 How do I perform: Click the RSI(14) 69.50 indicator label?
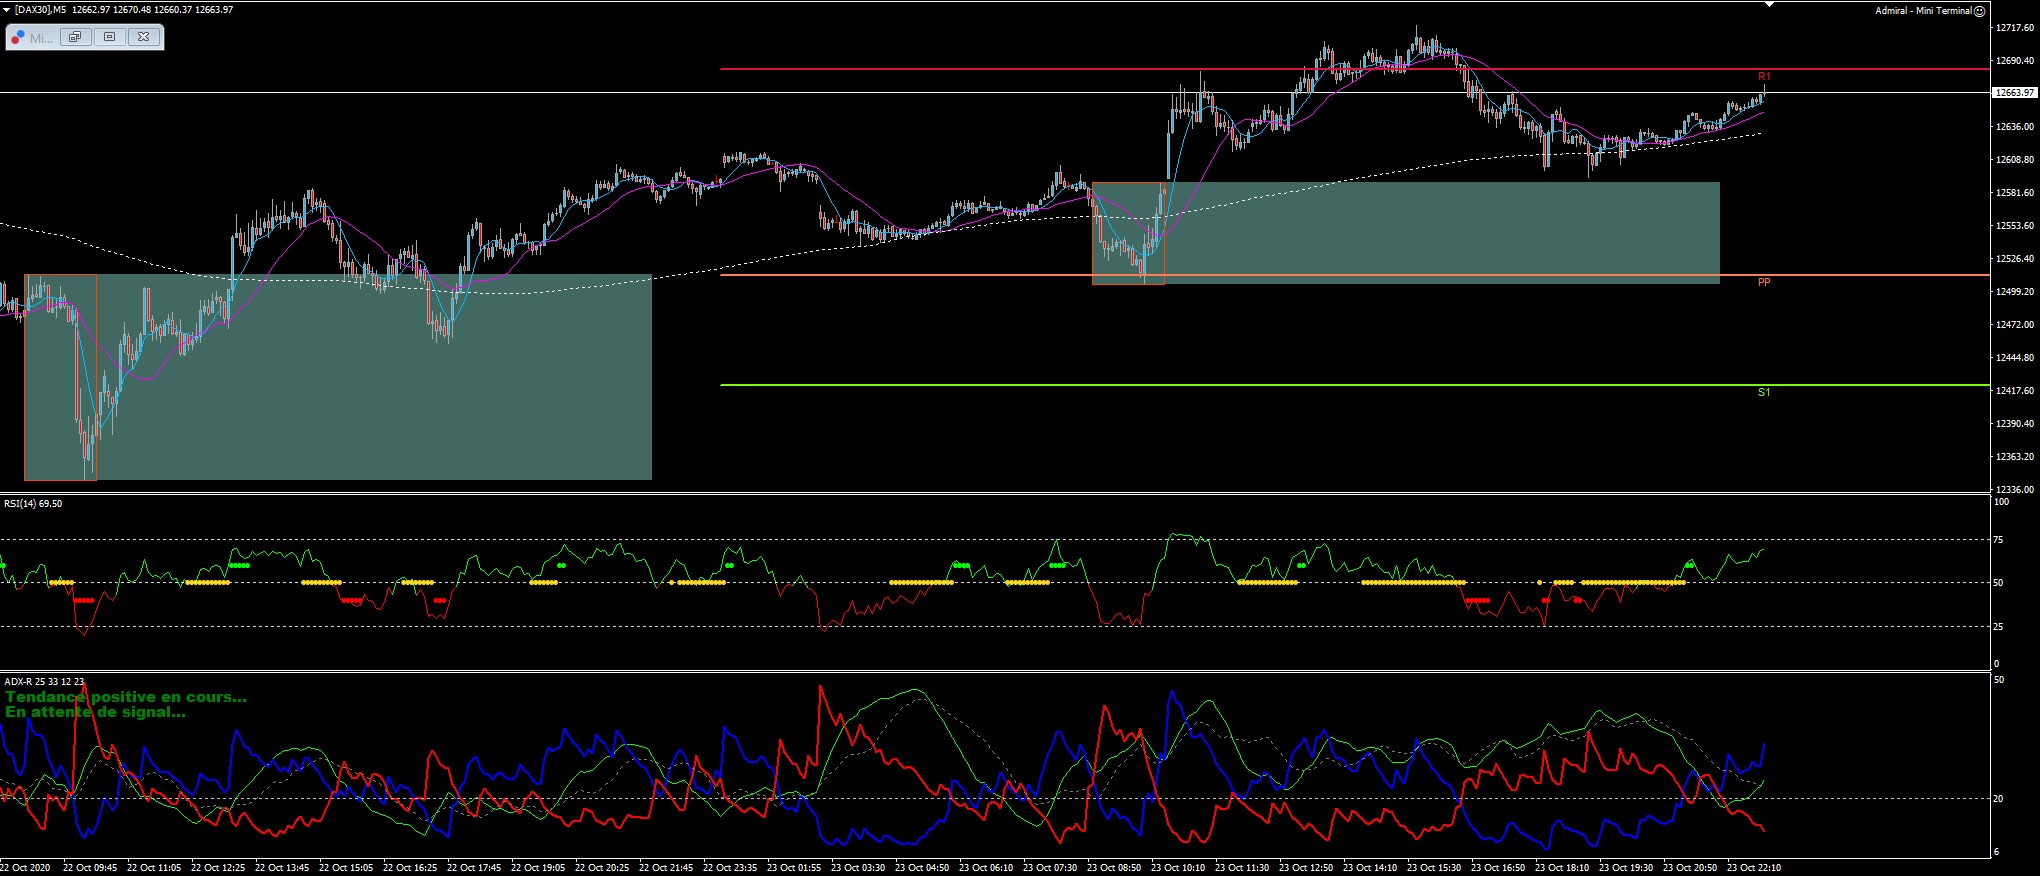33,504
